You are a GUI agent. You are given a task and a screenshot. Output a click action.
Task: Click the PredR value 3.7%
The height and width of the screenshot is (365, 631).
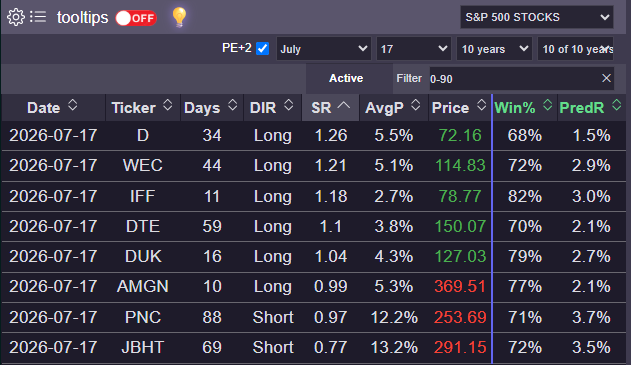tap(591, 318)
